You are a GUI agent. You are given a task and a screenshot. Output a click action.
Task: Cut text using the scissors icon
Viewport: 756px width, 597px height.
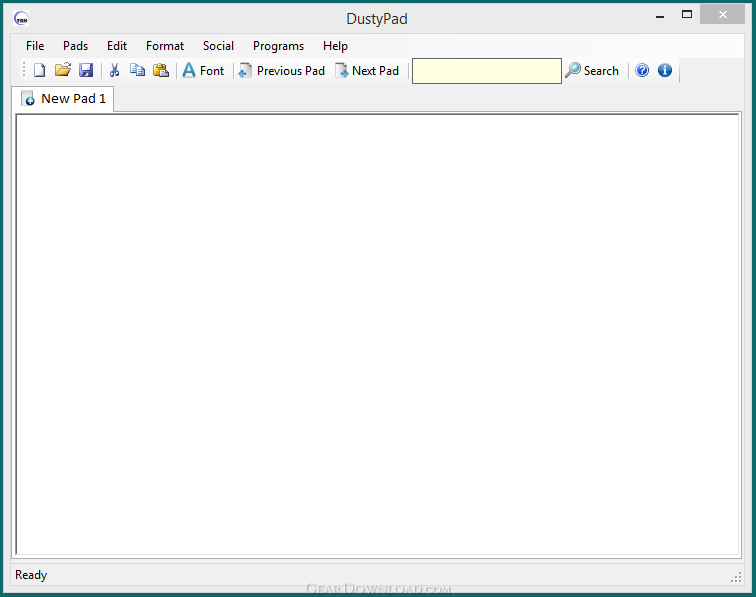click(x=114, y=70)
